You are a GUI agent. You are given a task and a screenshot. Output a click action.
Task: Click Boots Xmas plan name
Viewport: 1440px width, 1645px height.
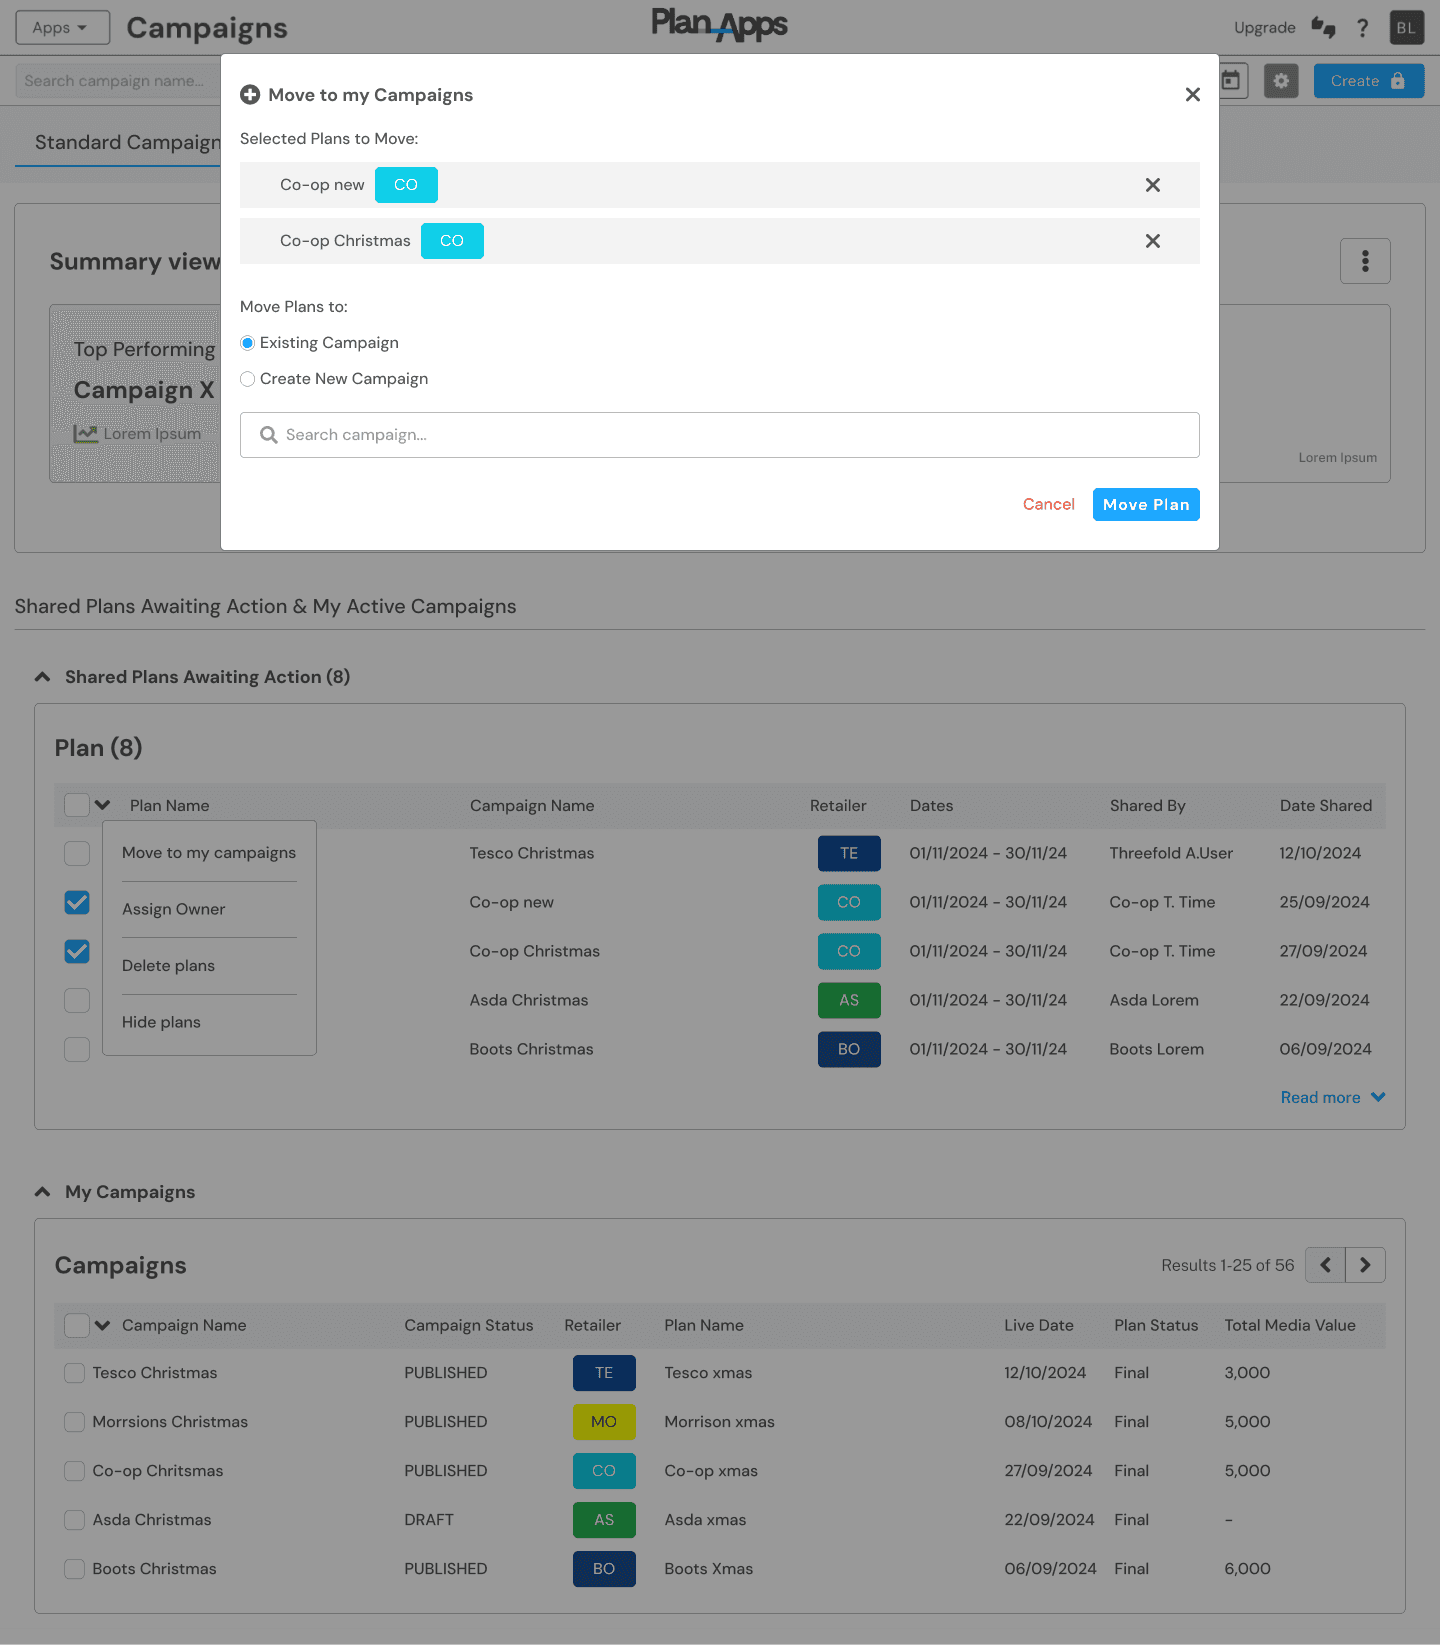[709, 1569]
